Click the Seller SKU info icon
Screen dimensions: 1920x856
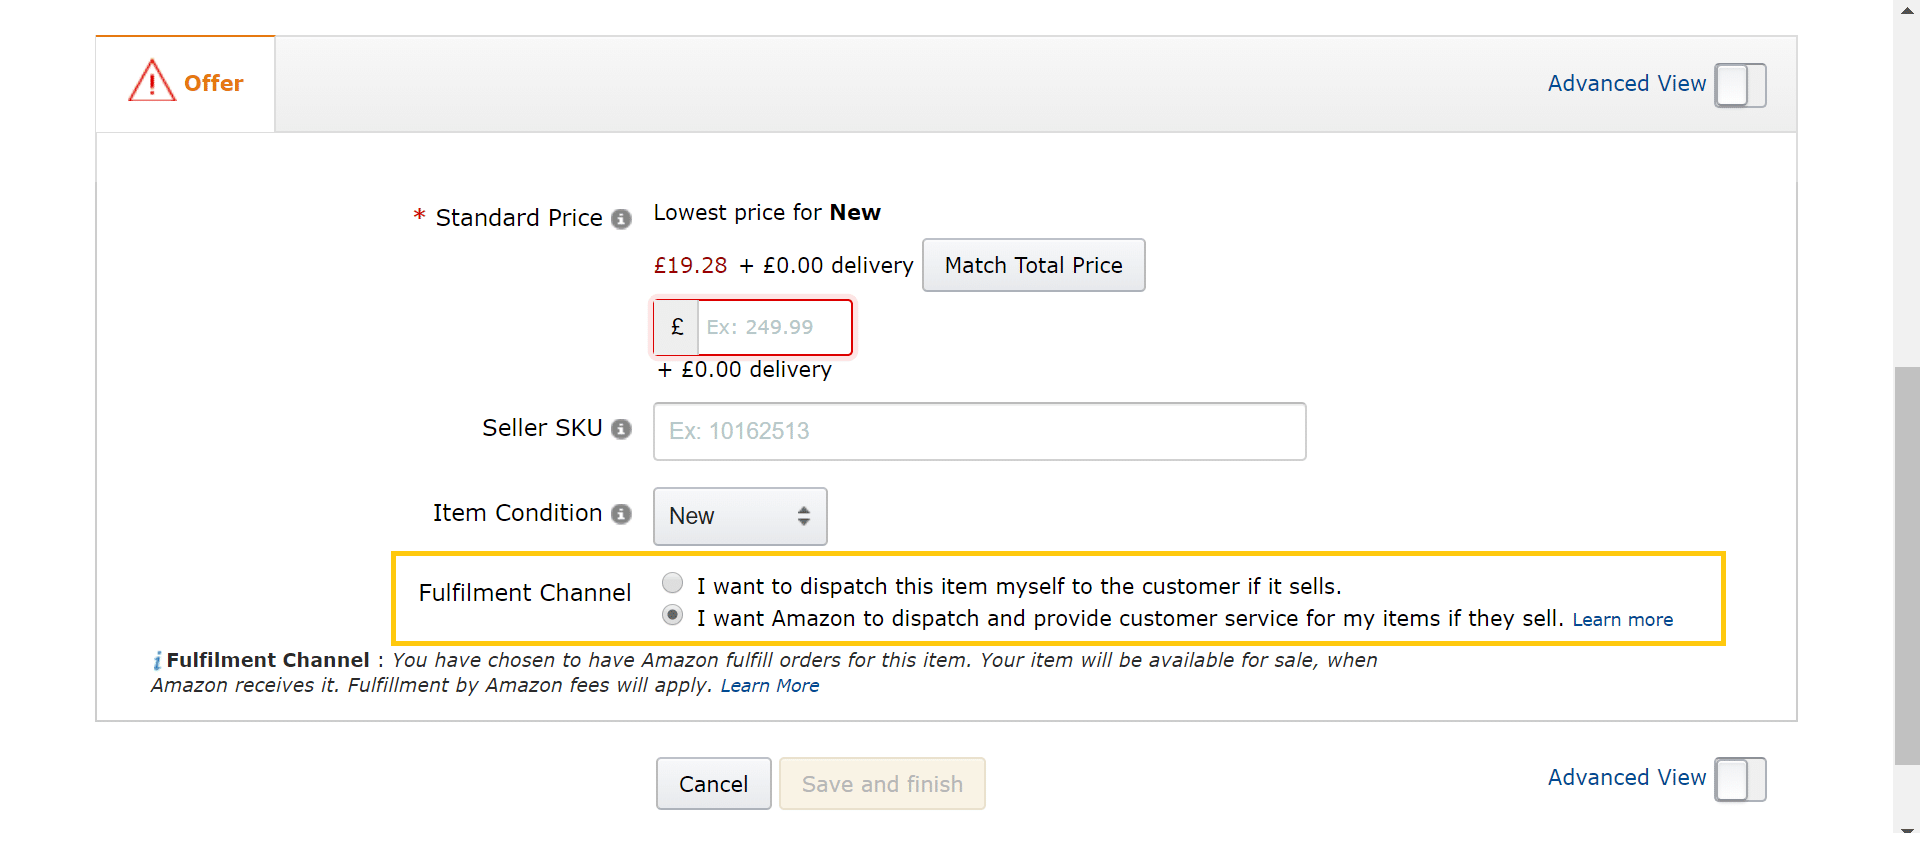621,429
